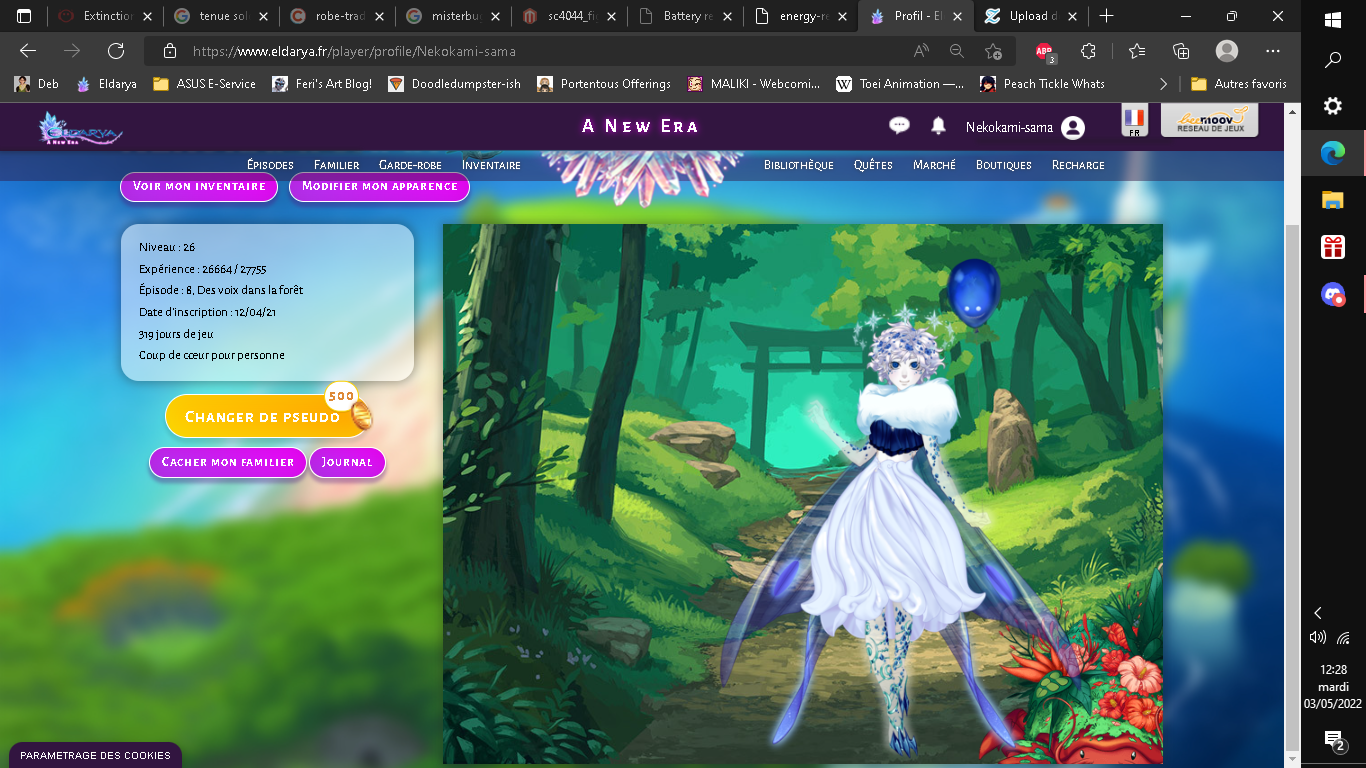Show hidden system tray icons
Image resolution: width=1366 pixels, height=768 pixels.
[1318, 613]
